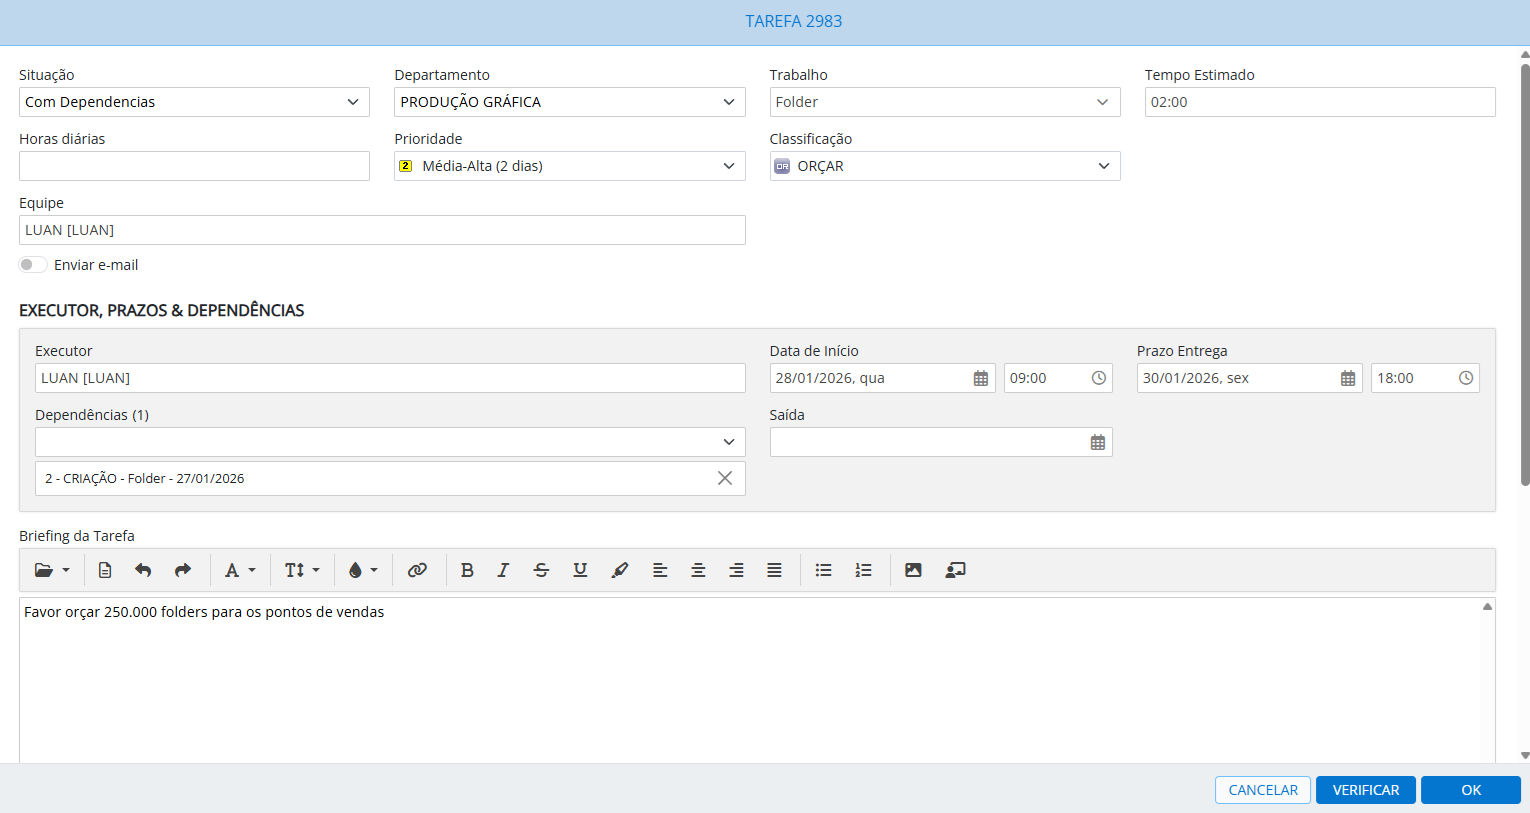Toggle strikethrough formatting
1530x813 pixels.
coord(541,570)
